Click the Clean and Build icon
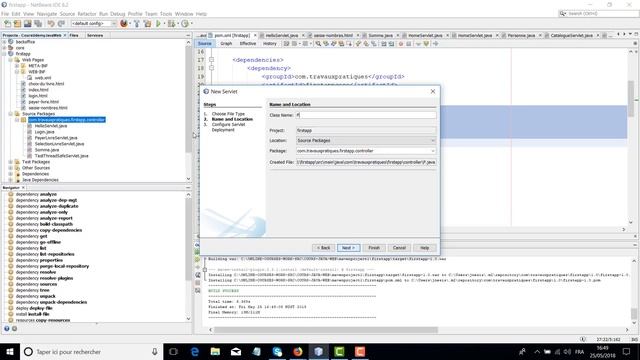Image resolution: width=640 pixels, height=360 pixels. point(147,24)
